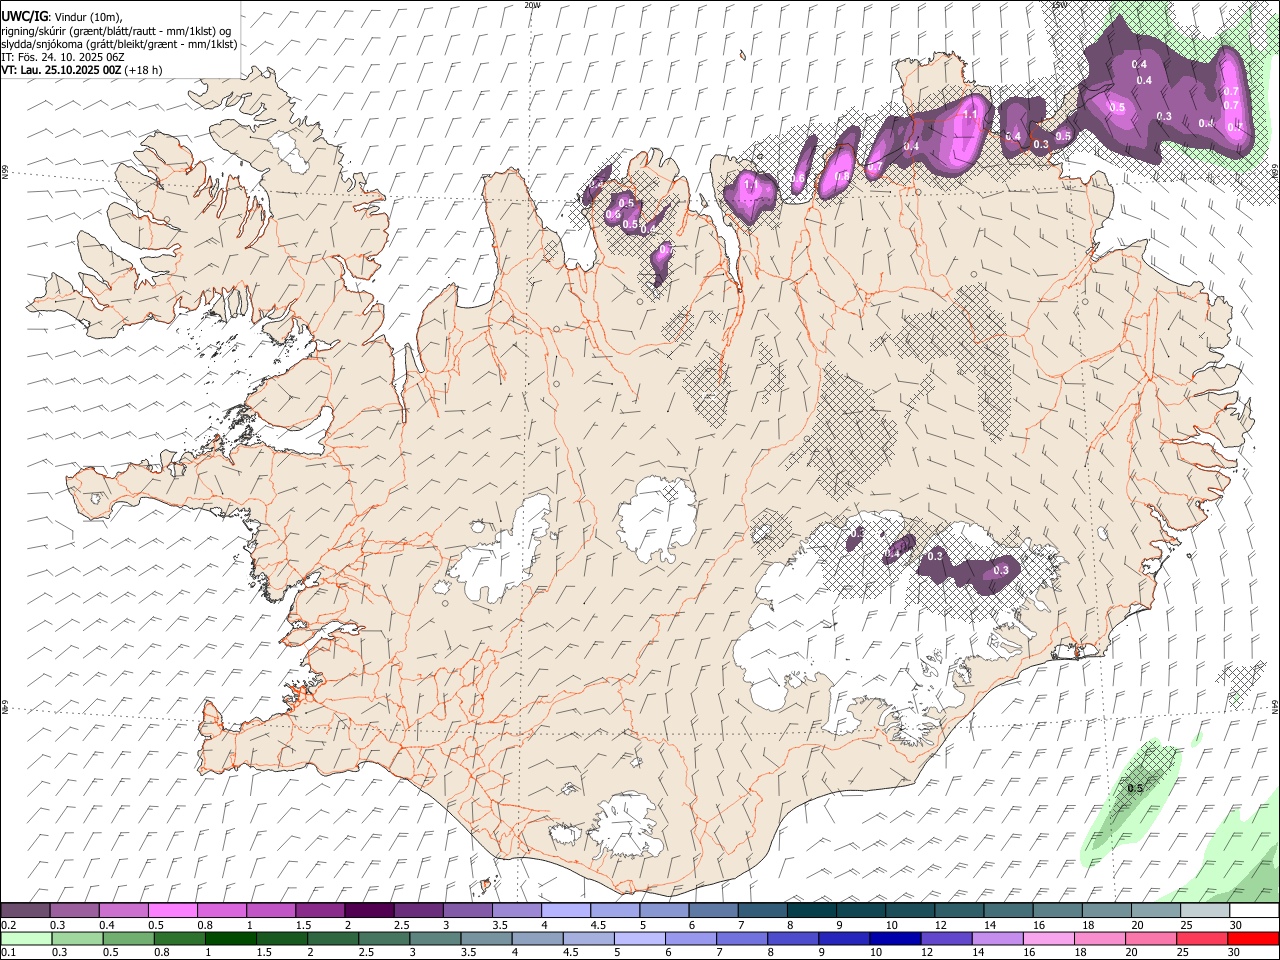Click the pale gray upper swatch labeled 25
Screen dimensions: 1280x960
click(1205, 911)
